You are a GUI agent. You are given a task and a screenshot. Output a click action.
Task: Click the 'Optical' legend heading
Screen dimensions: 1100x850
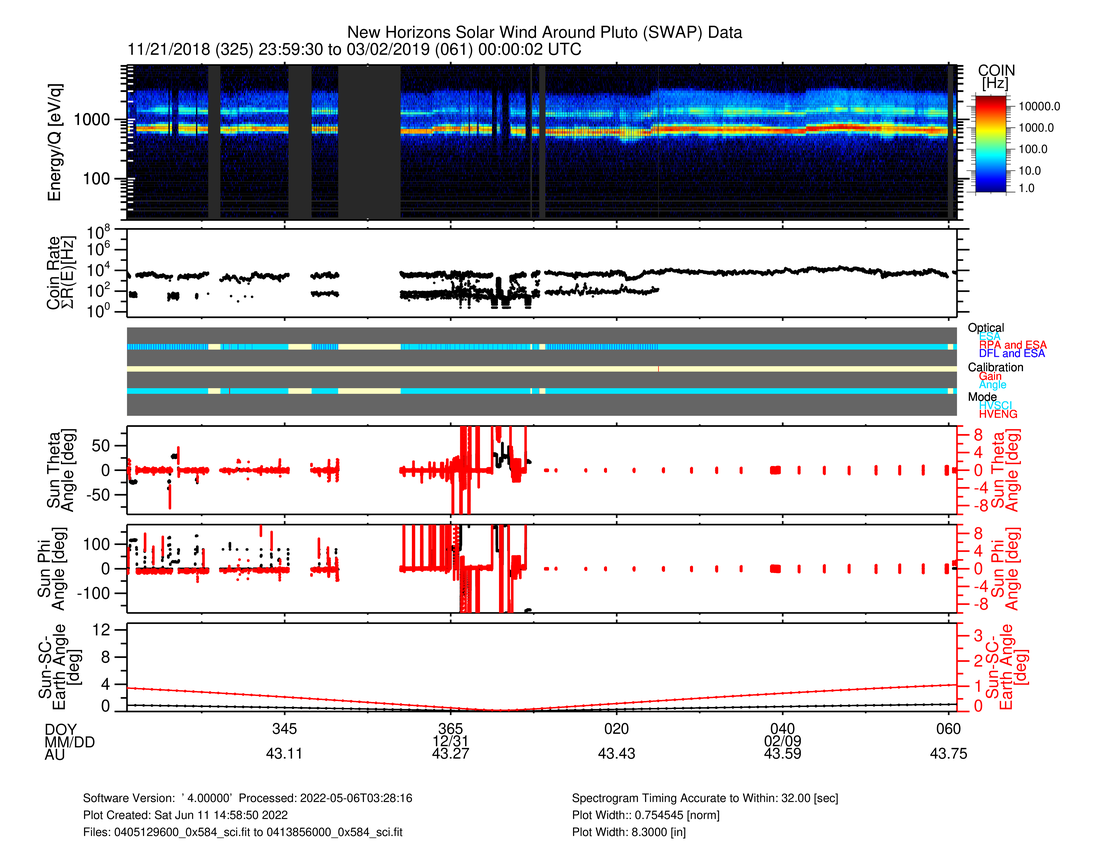(x=986, y=328)
